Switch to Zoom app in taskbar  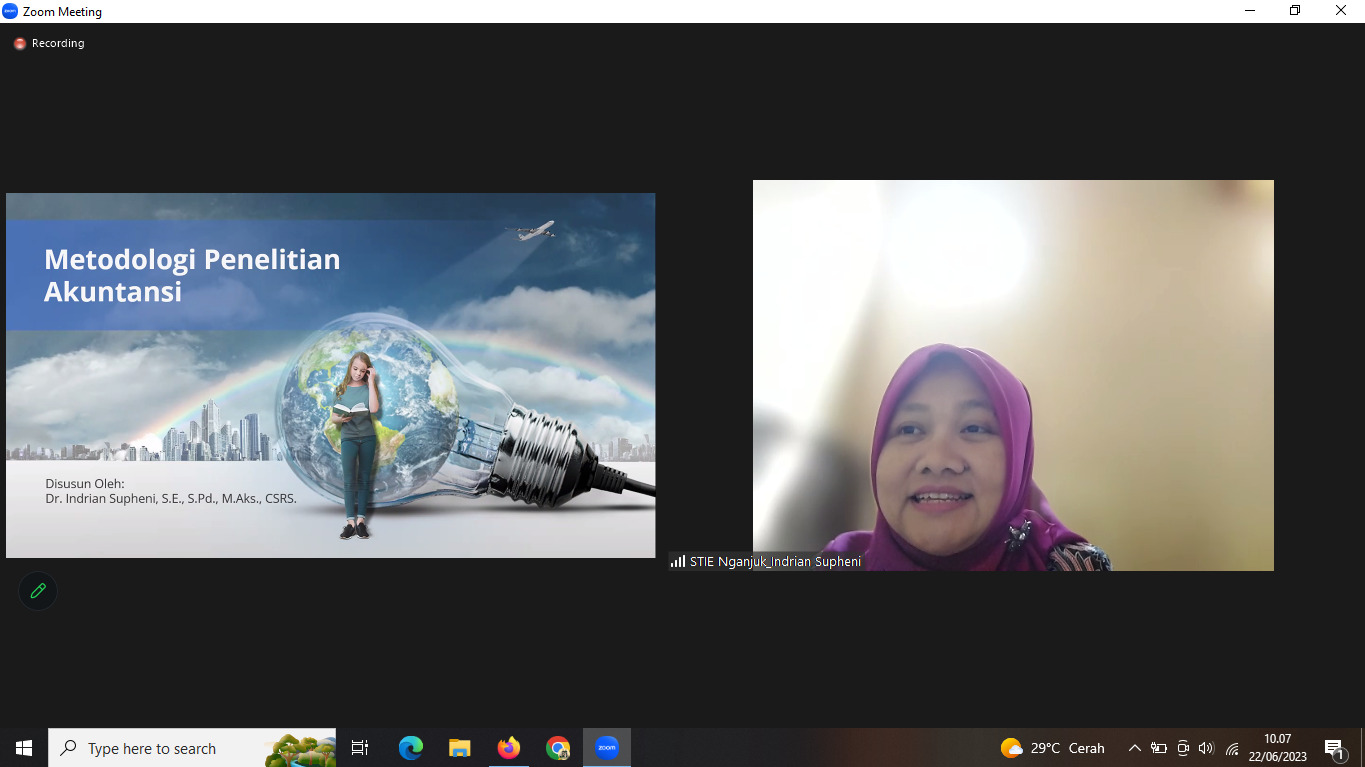click(607, 748)
